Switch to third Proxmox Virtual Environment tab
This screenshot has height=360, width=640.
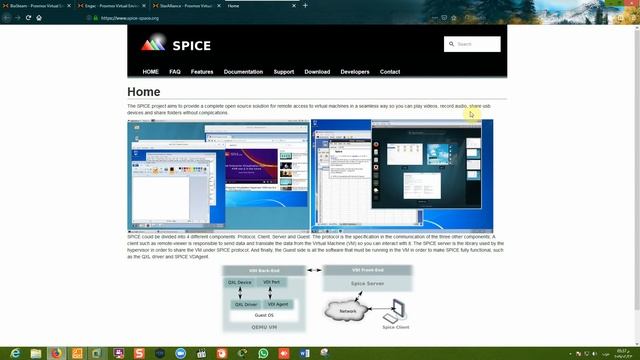[187, 6]
